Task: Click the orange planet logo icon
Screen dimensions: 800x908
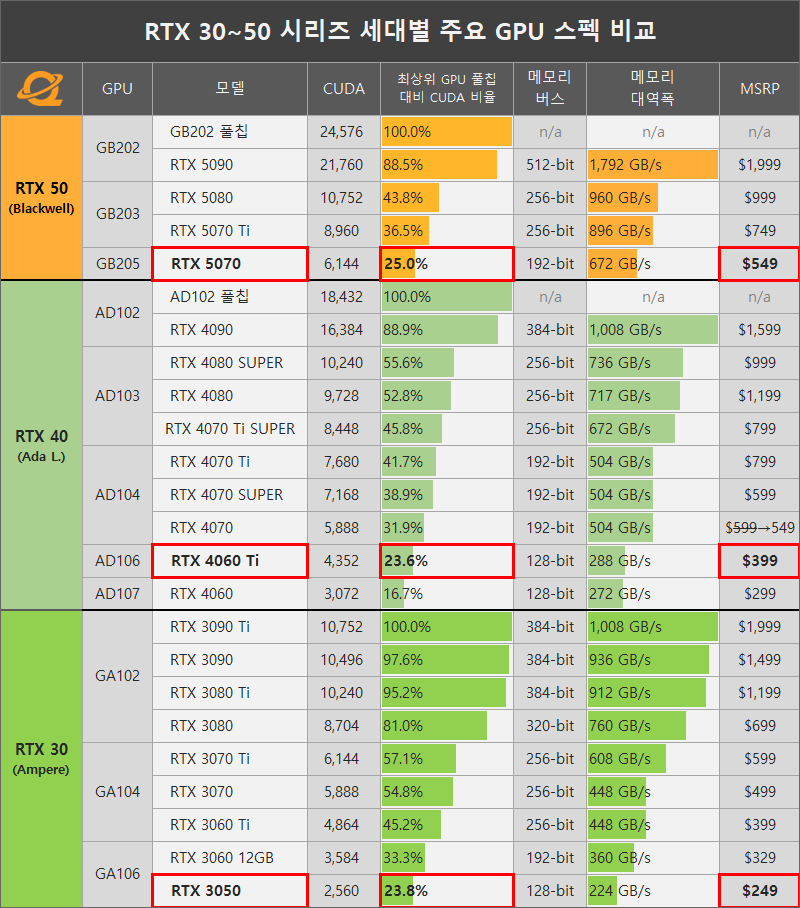Action: (x=41, y=89)
